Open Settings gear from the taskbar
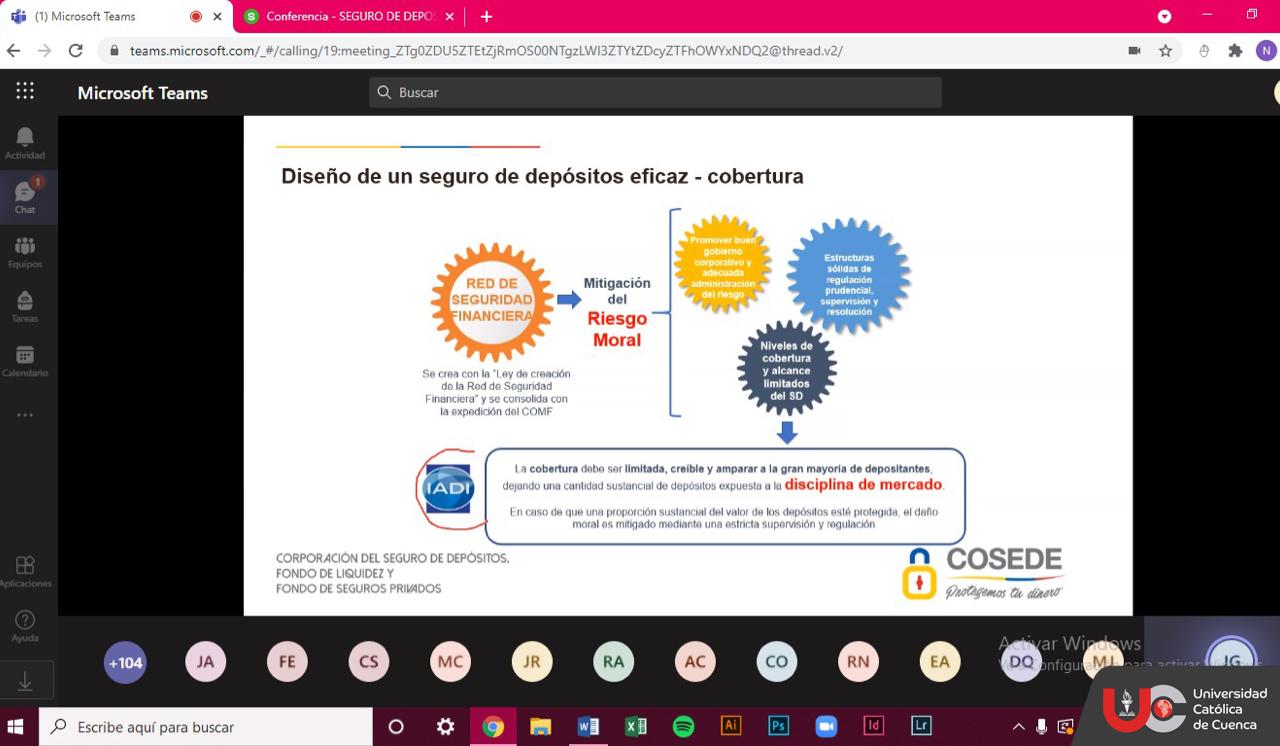 446,727
